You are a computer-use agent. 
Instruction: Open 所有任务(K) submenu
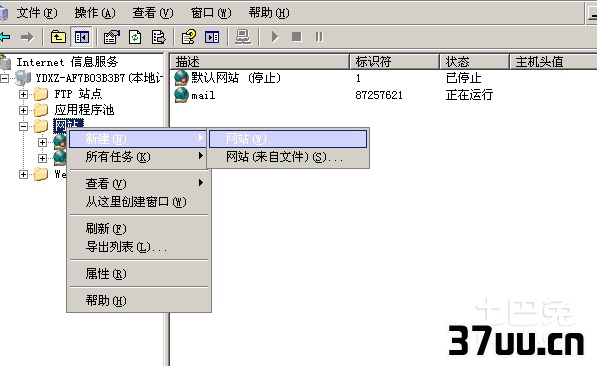point(138,157)
